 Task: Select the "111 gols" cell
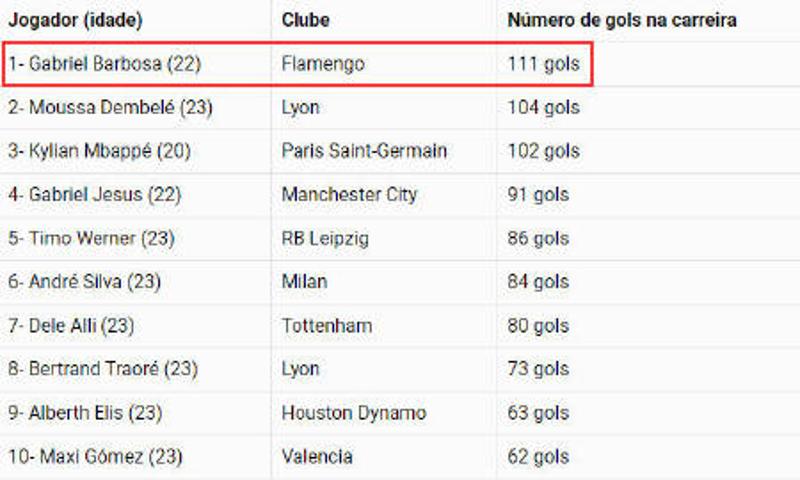[543, 64]
